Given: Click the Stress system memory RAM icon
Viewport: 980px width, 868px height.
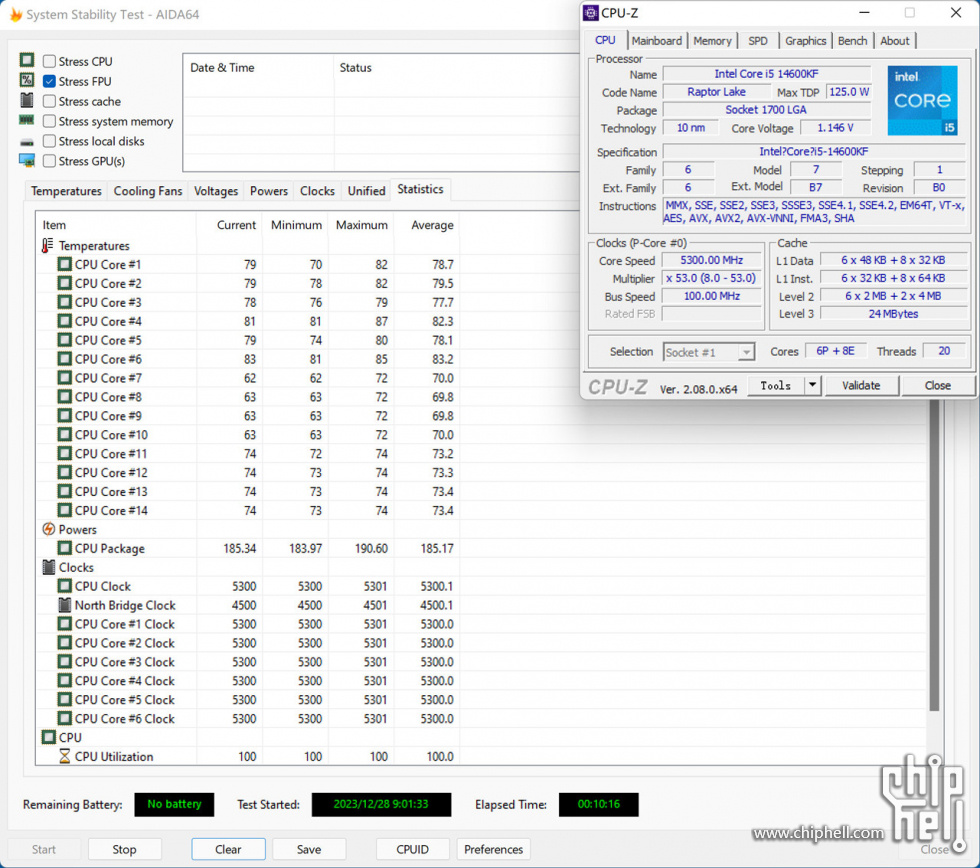Looking at the screenshot, I should 27,120.
